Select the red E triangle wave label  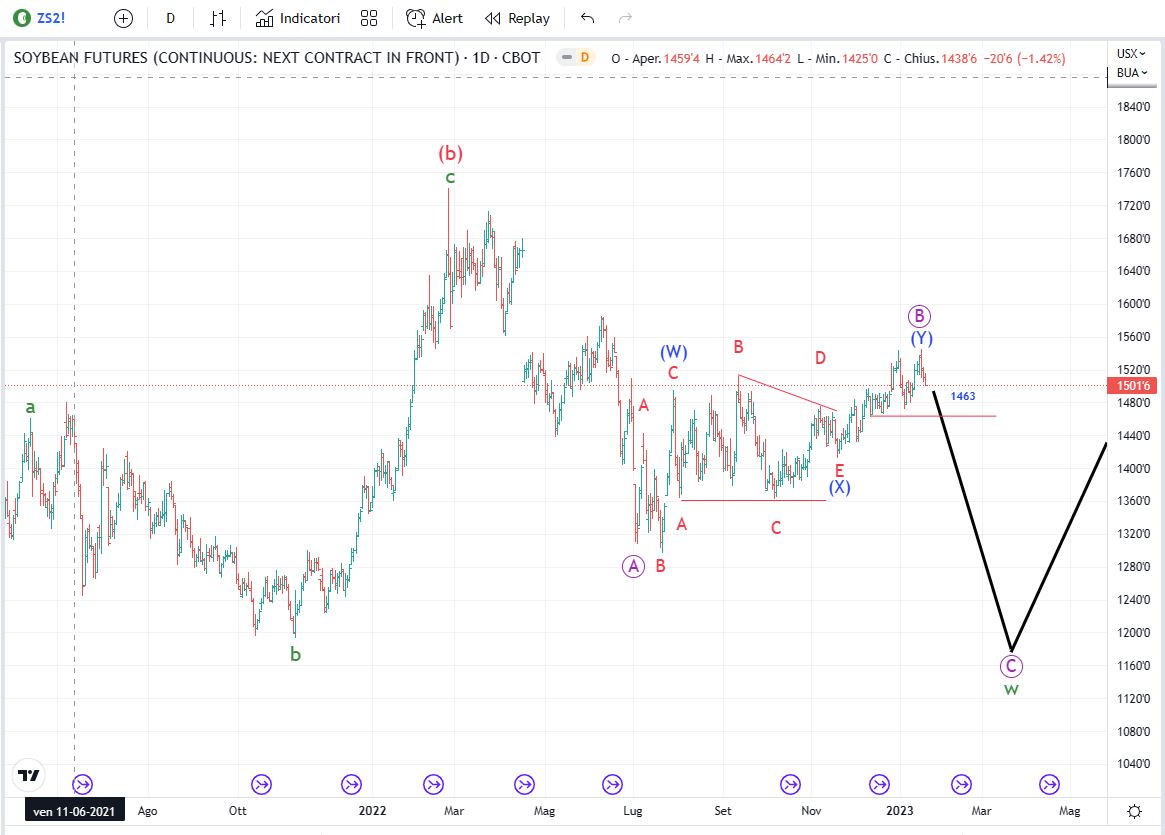(x=840, y=470)
